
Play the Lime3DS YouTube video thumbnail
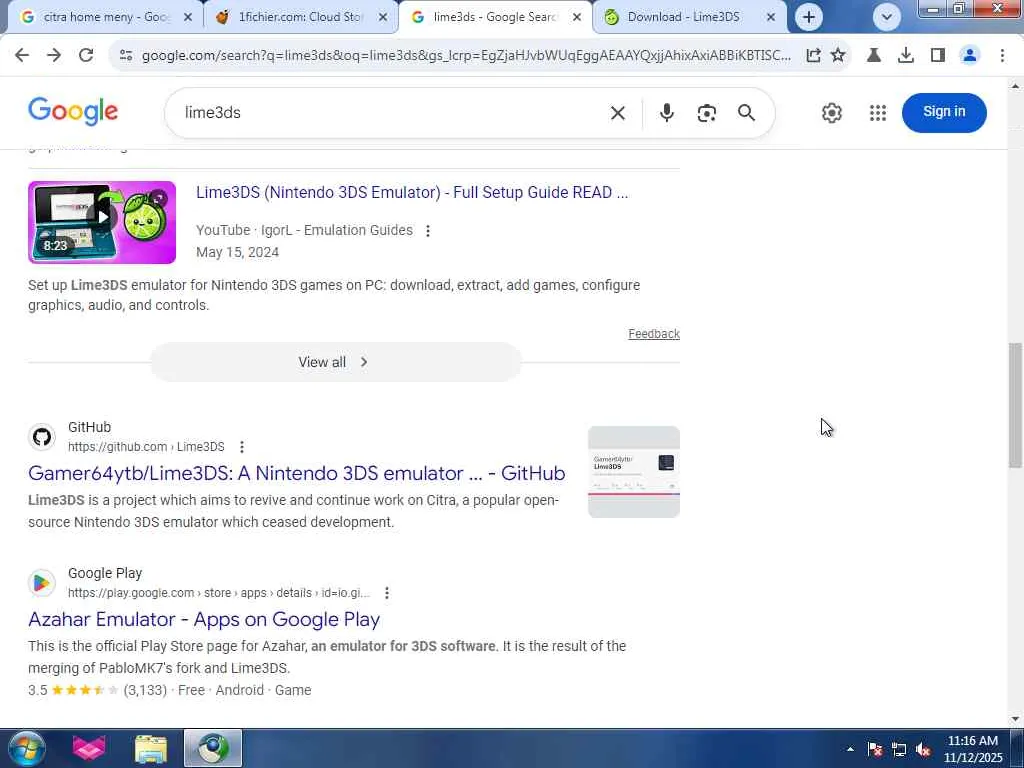click(102, 223)
